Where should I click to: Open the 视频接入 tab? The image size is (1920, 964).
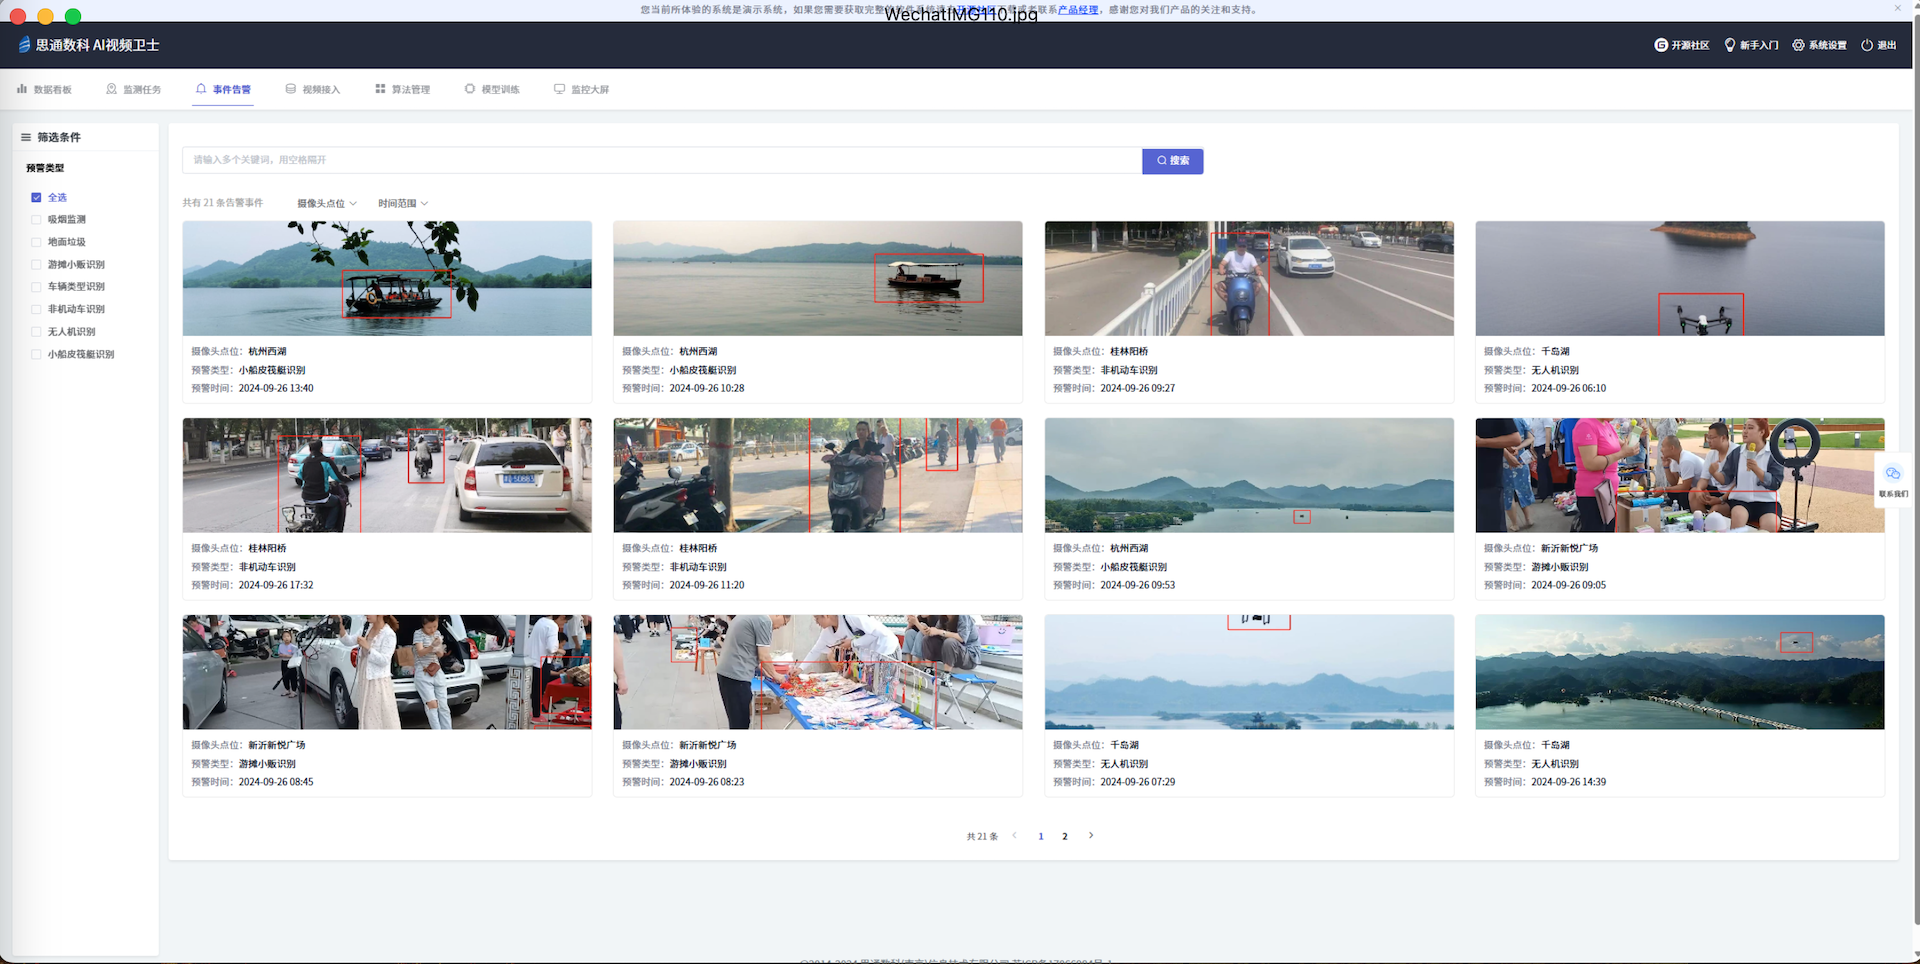pos(313,90)
